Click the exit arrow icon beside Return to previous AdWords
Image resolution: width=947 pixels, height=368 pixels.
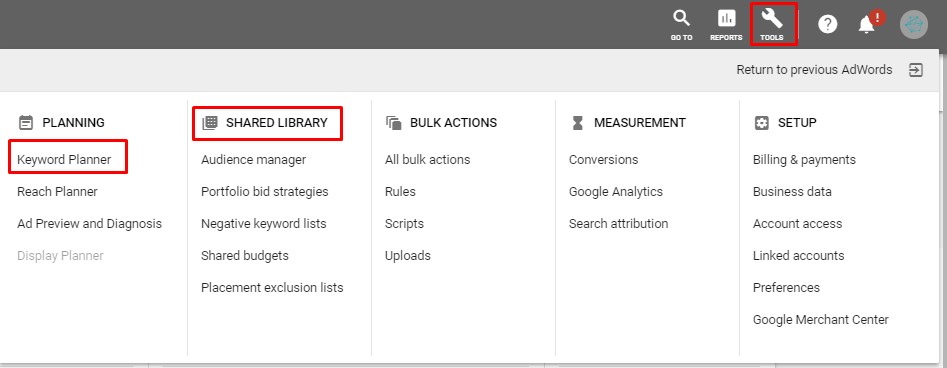point(916,70)
